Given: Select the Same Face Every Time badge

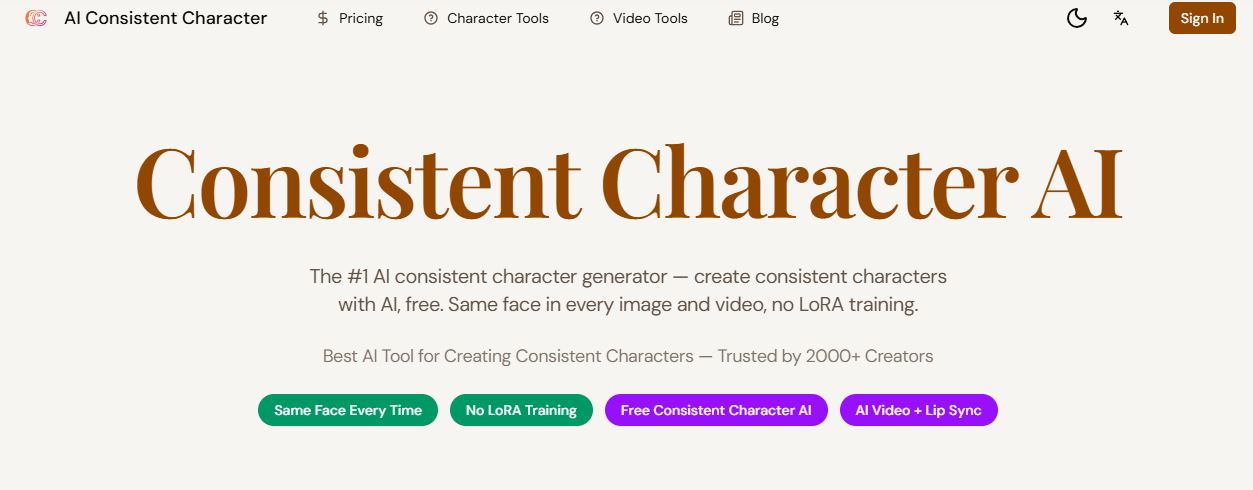Looking at the screenshot, I should [348, 410].
